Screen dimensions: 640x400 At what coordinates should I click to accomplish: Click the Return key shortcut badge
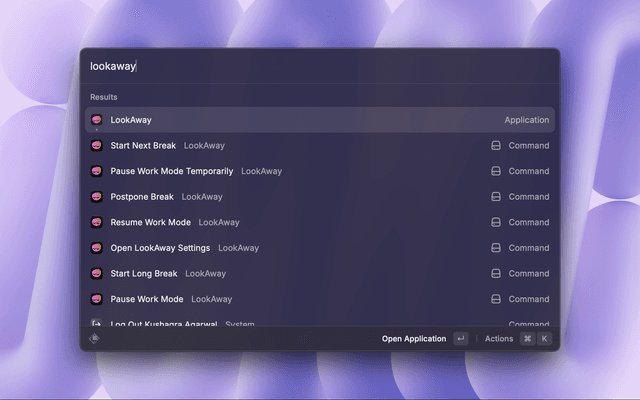460,339
